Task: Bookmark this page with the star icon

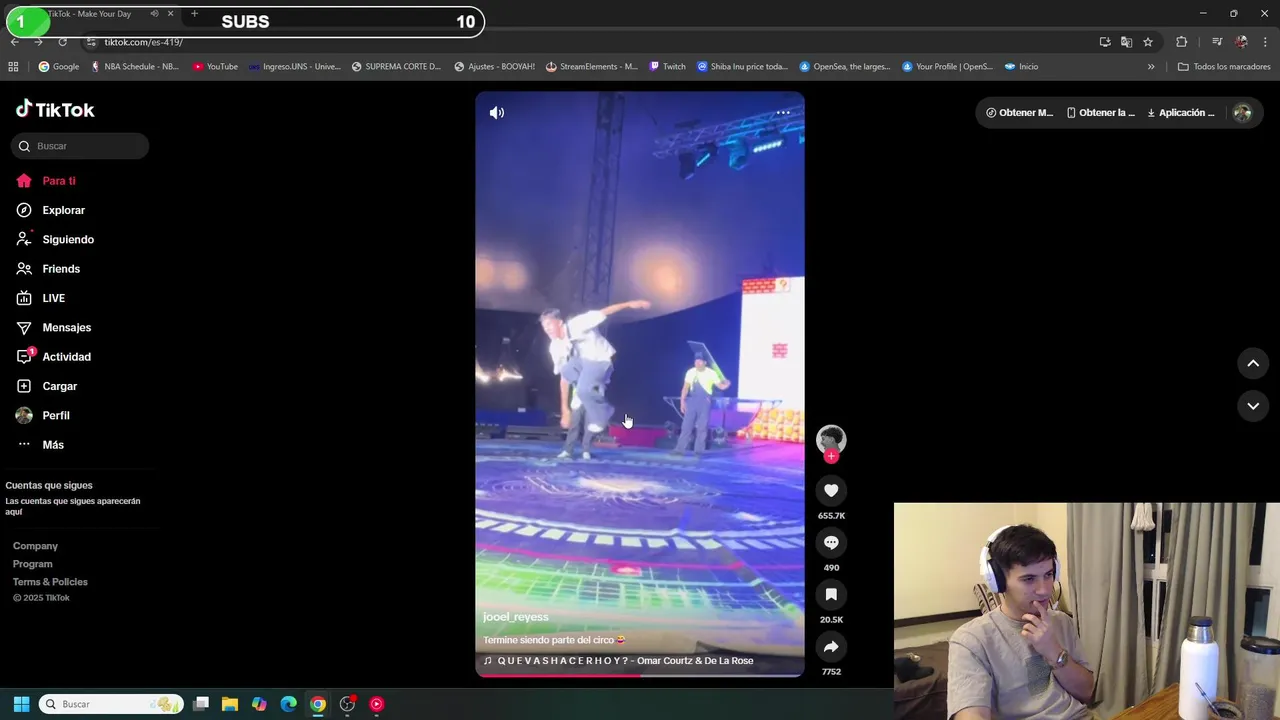Action: pyautogui.click(x=1148, y=42)
